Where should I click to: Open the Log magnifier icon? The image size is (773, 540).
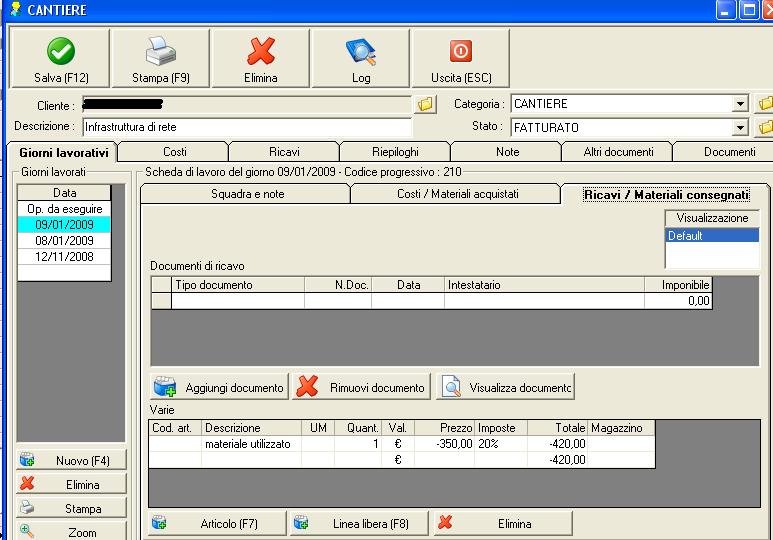click(x=360, y=52)
